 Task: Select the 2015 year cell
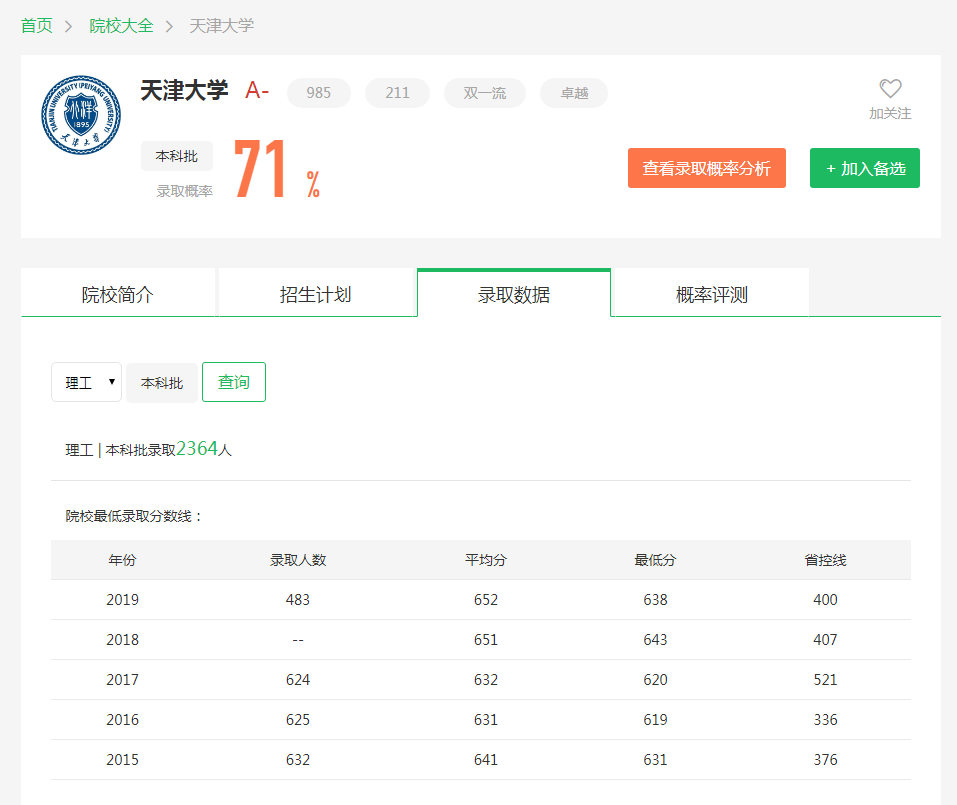pyautogui.click(x=122, y=759)
